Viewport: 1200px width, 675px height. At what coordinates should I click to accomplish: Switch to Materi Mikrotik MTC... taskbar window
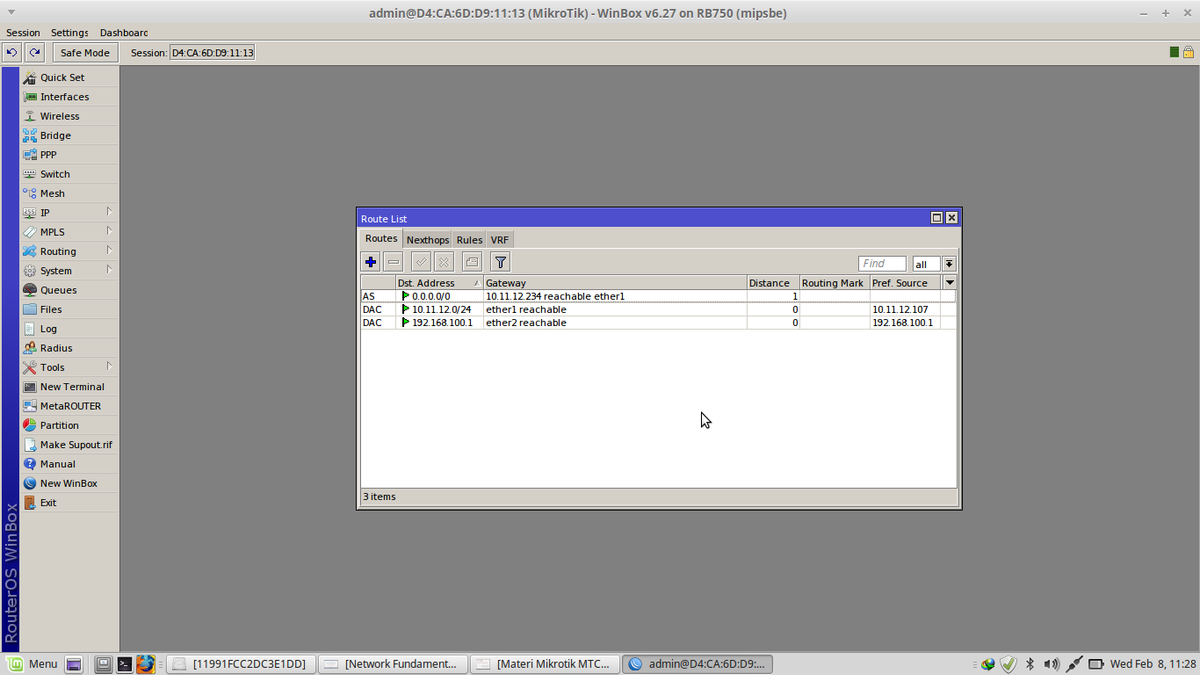click(544, 663)
